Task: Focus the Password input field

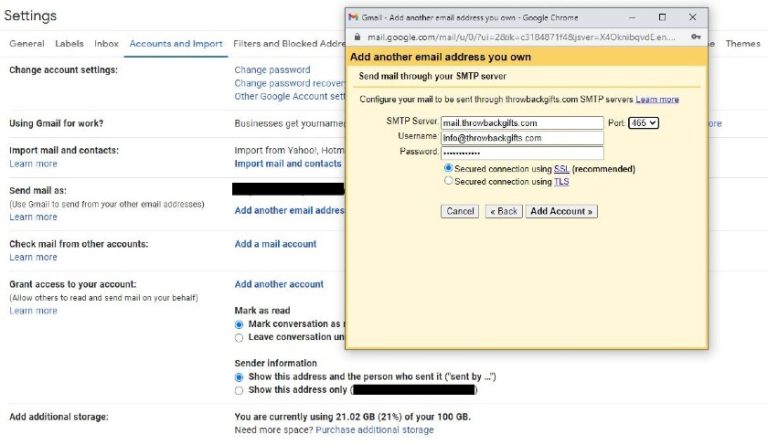Action: click(522, 153)
